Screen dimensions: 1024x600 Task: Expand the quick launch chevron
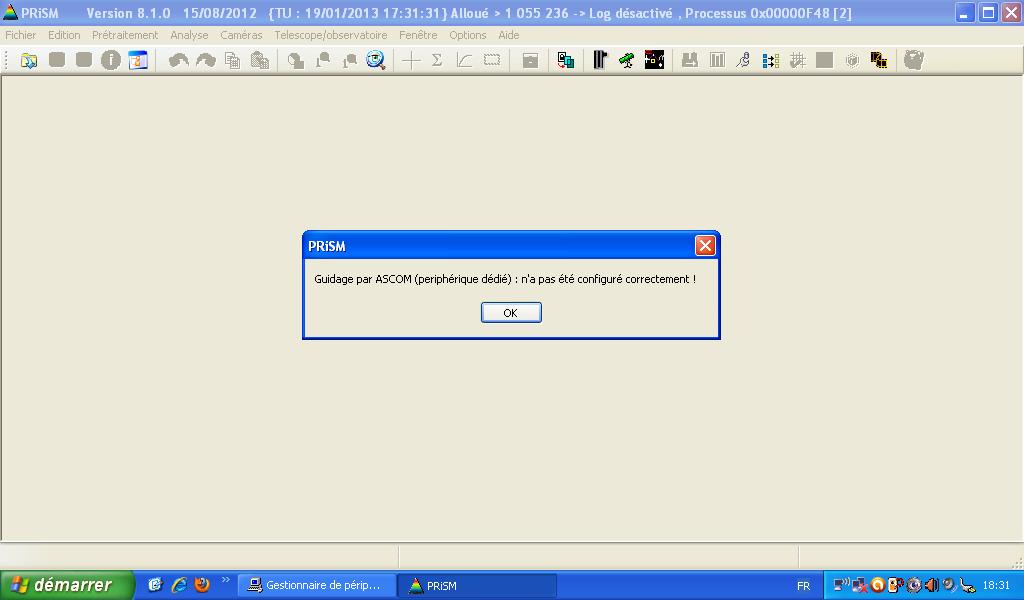[x=225, y=580]
